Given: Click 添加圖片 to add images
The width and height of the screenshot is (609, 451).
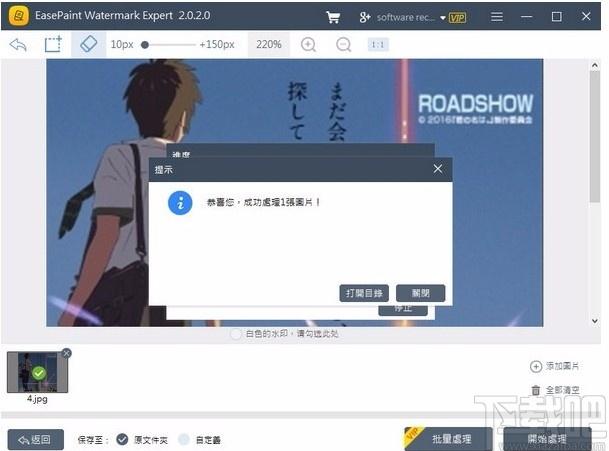Looking at the screenshot, I should point(555,366).
